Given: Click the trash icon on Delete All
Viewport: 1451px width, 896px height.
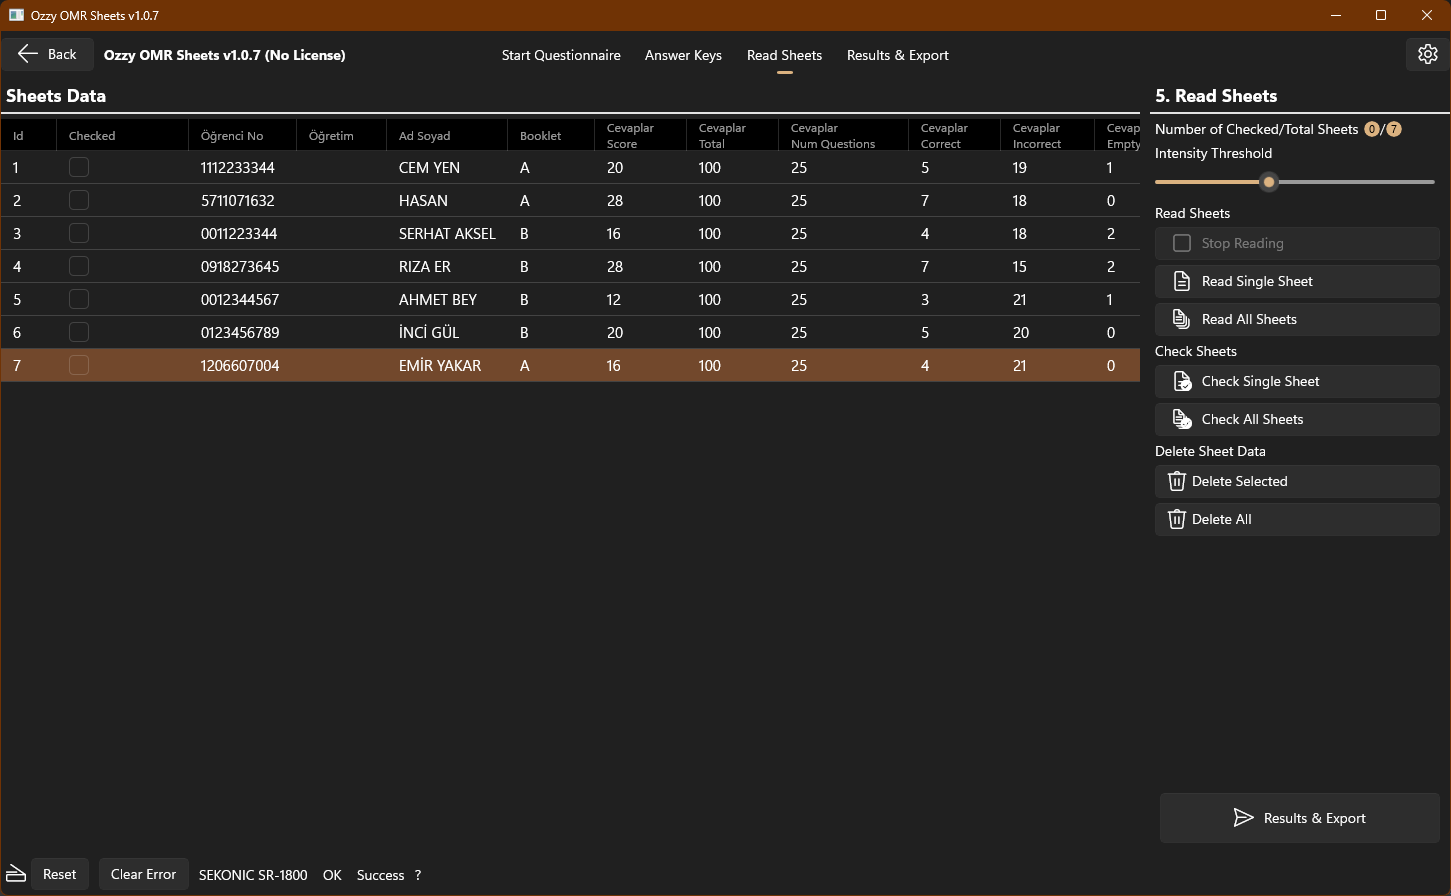Looking at the screenshot, I should pyautogui.click(x=1176, y=519).
